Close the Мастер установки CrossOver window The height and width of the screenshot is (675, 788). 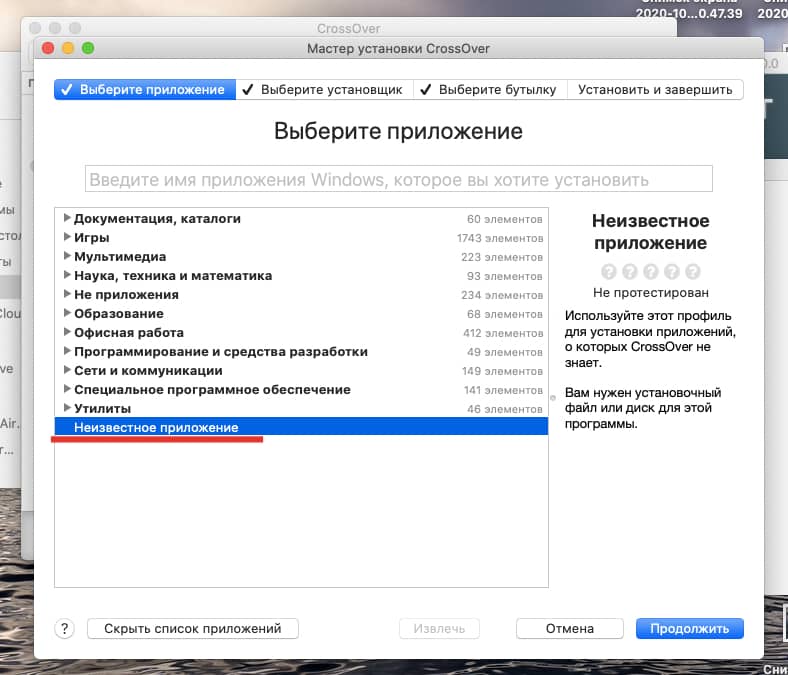pyautogui.click(x=48, y=48)
